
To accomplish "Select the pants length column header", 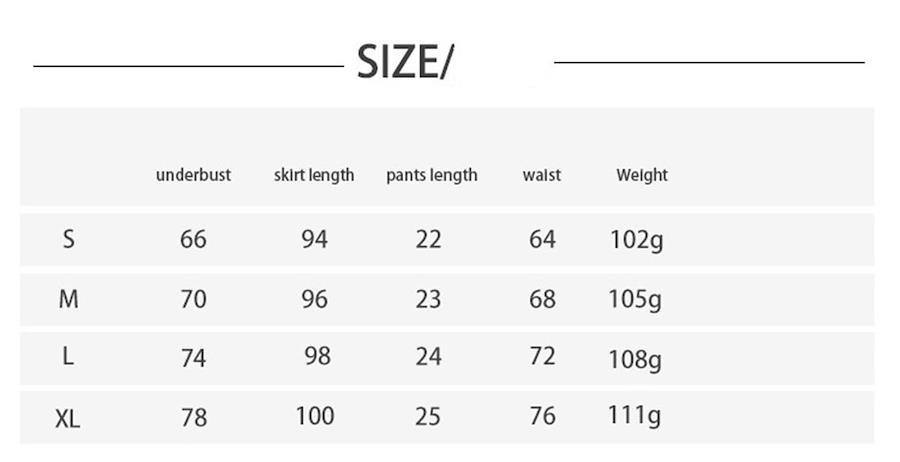I will (432, 175).
